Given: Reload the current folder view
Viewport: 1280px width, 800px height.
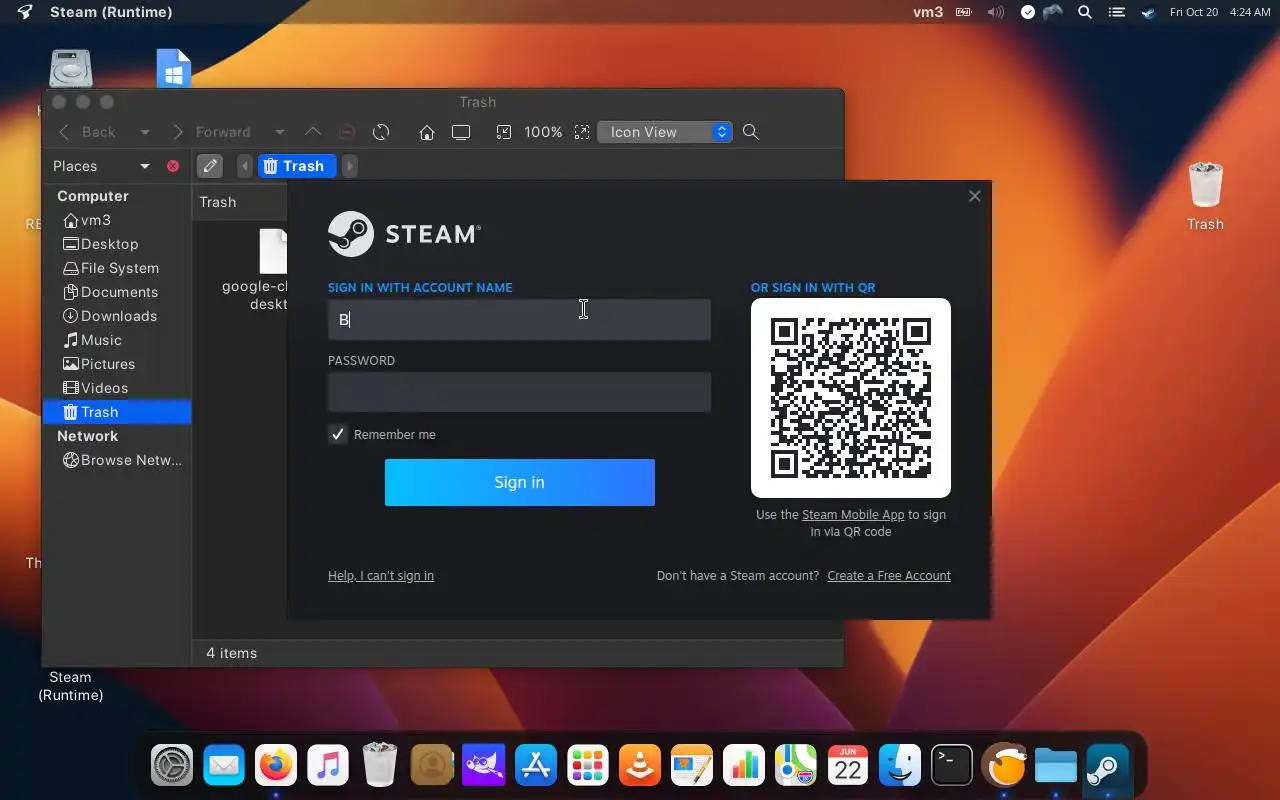Looking at the screenshot, I should 381,132.
